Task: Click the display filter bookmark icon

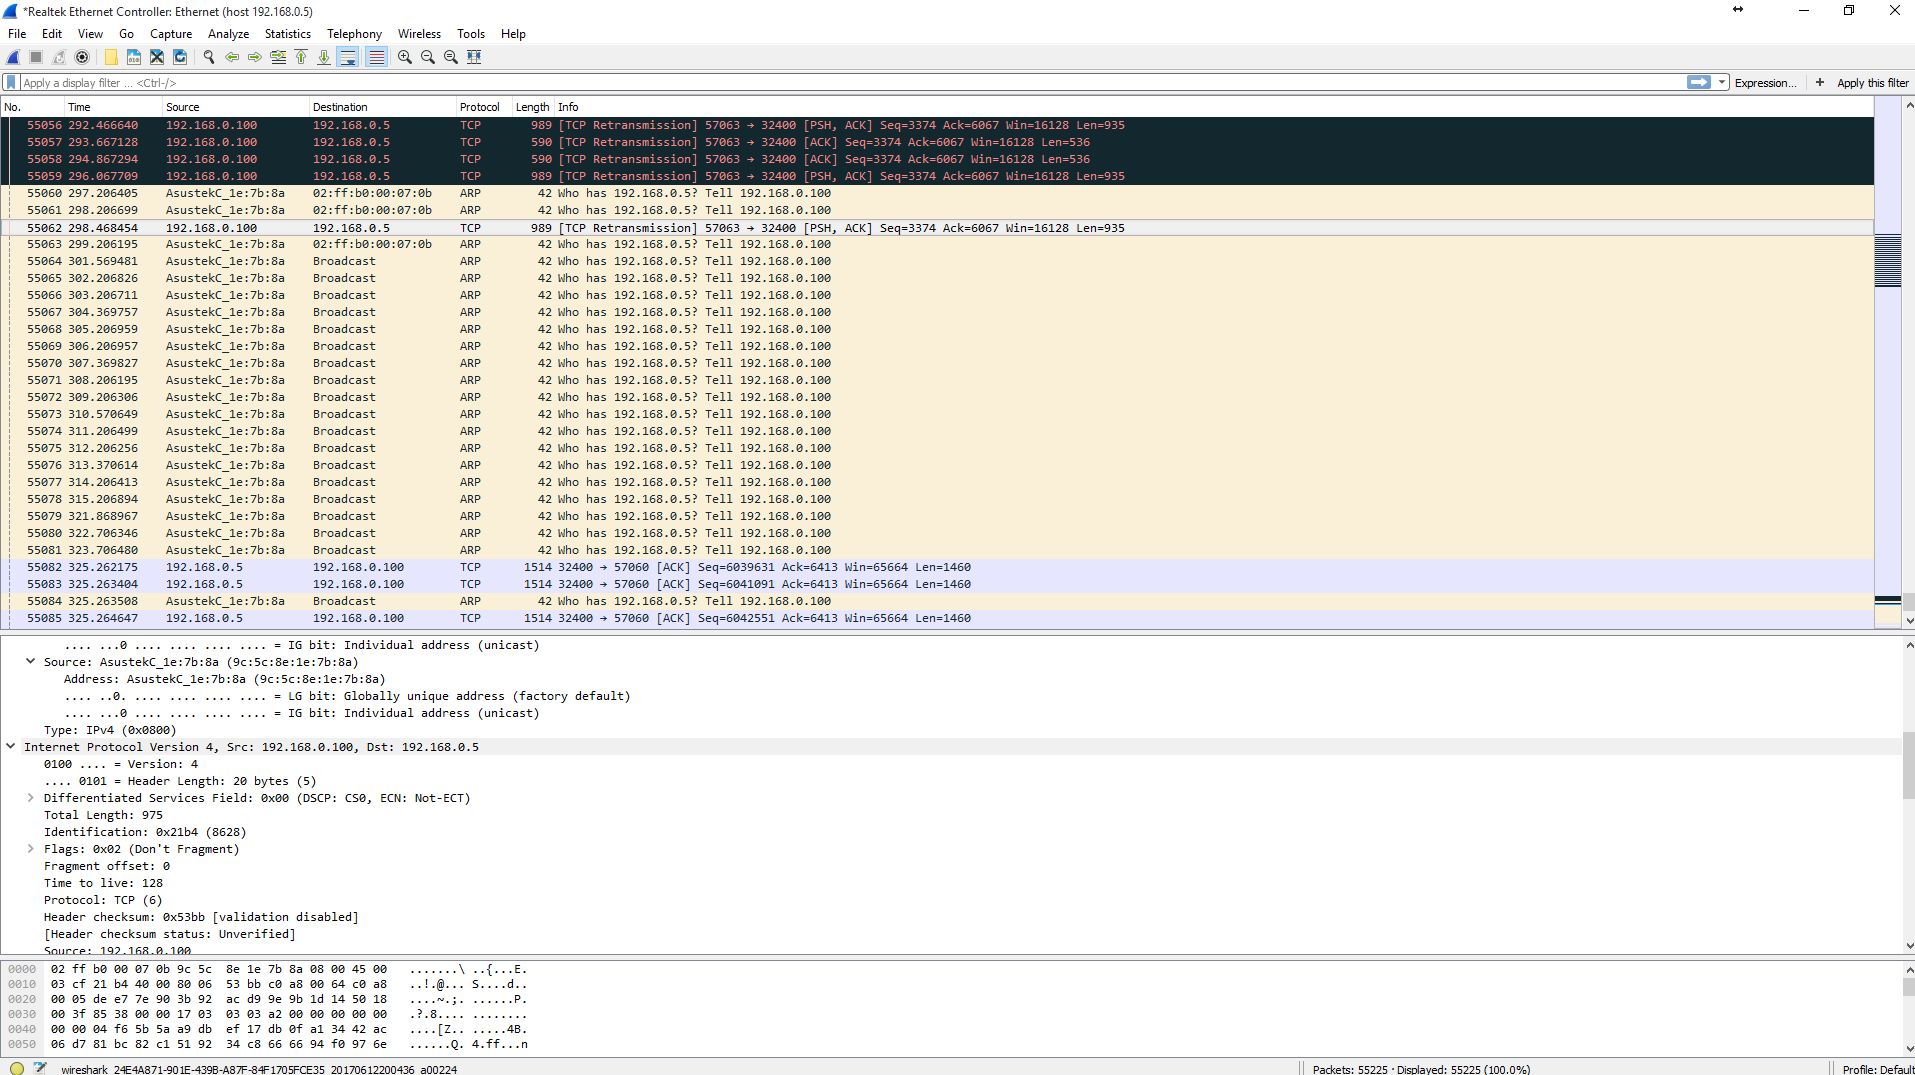Action: 11,82
